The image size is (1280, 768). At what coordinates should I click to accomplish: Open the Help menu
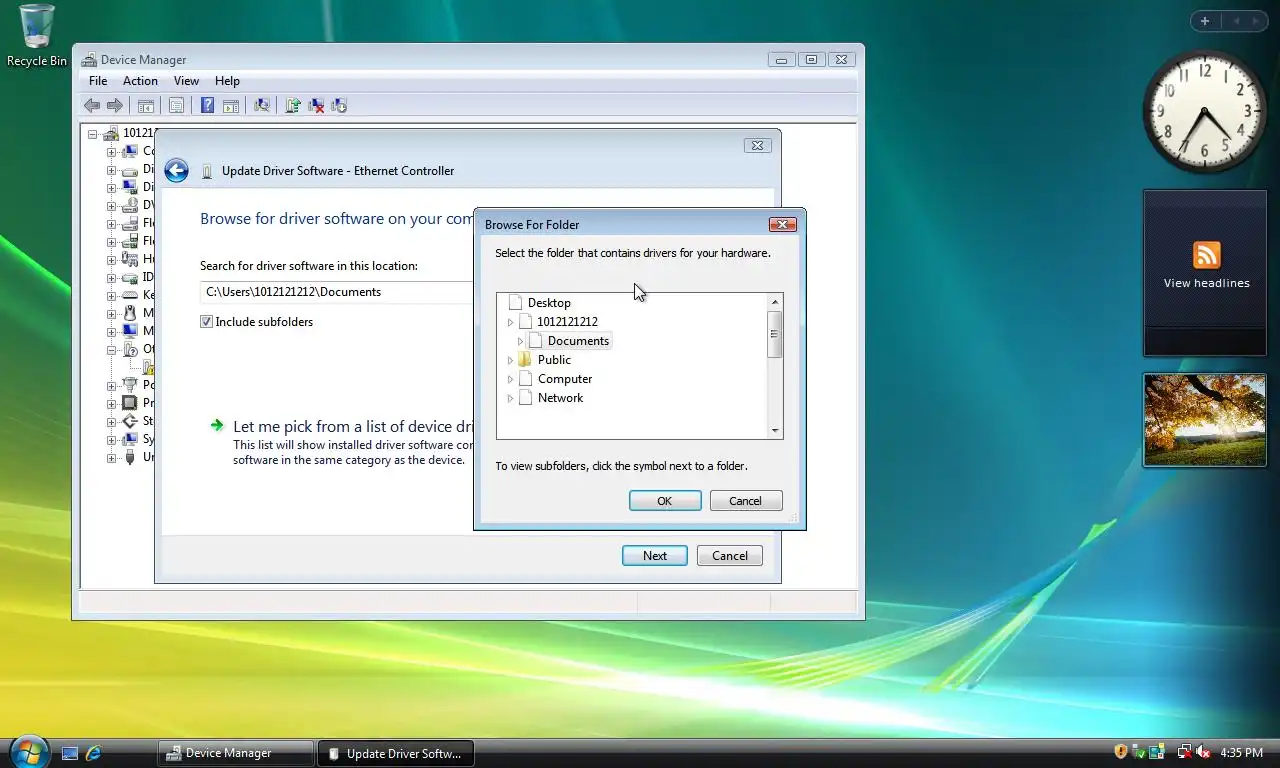click(x=227, y=81)
